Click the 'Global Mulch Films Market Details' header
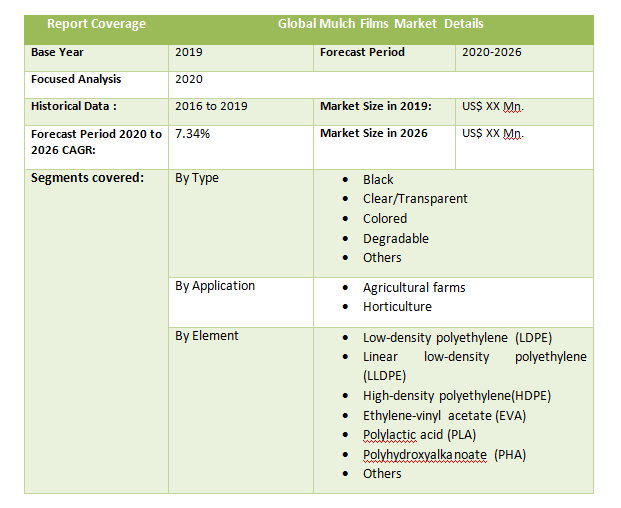The height and width of the screenshot is (508, 621). pyautogui.click(x=380, y=24)
